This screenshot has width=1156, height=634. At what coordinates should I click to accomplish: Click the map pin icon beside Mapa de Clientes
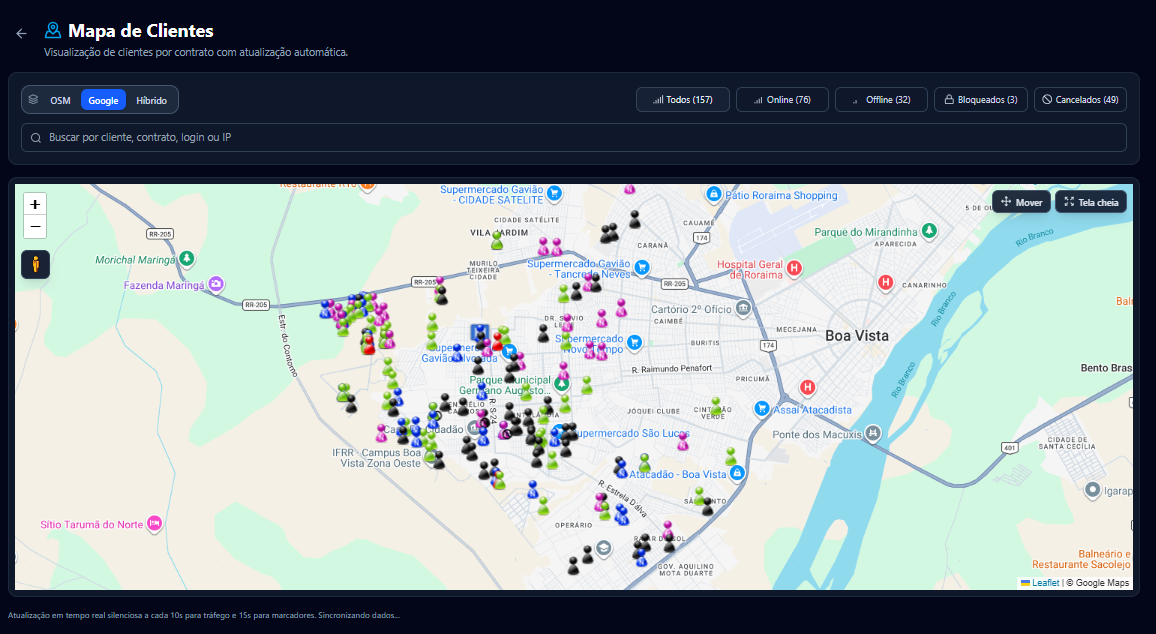pyautogui.click(x=52, y=30)
